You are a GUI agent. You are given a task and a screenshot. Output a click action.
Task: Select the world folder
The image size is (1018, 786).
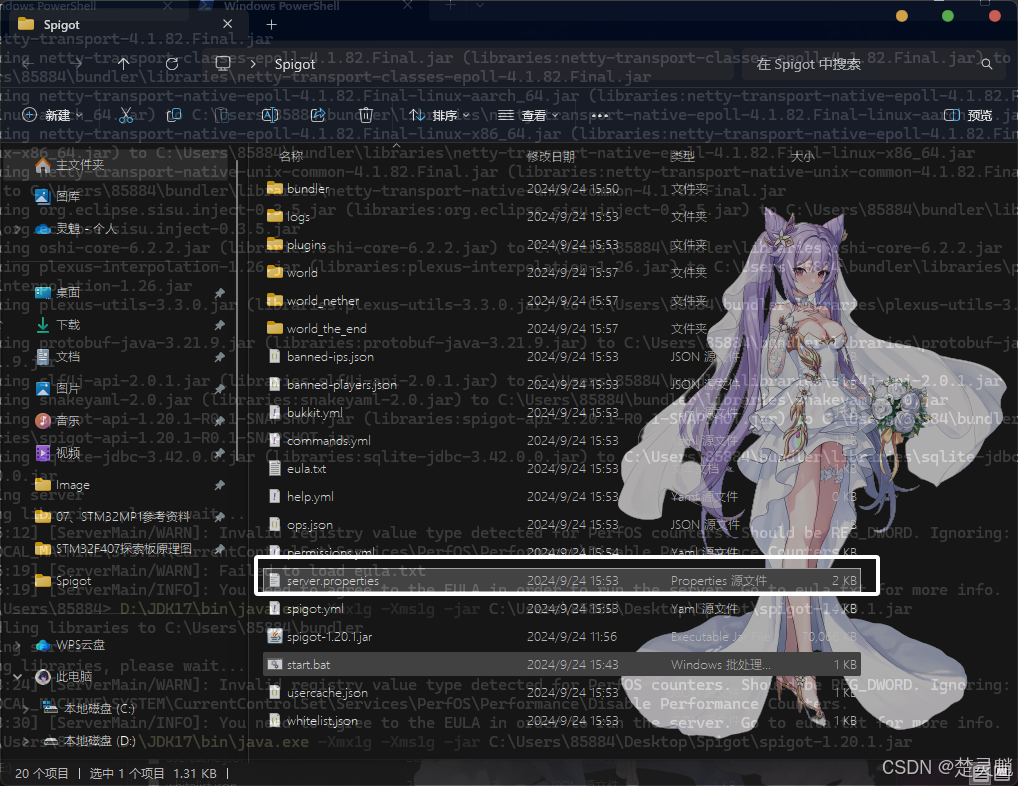pos(562,273)
